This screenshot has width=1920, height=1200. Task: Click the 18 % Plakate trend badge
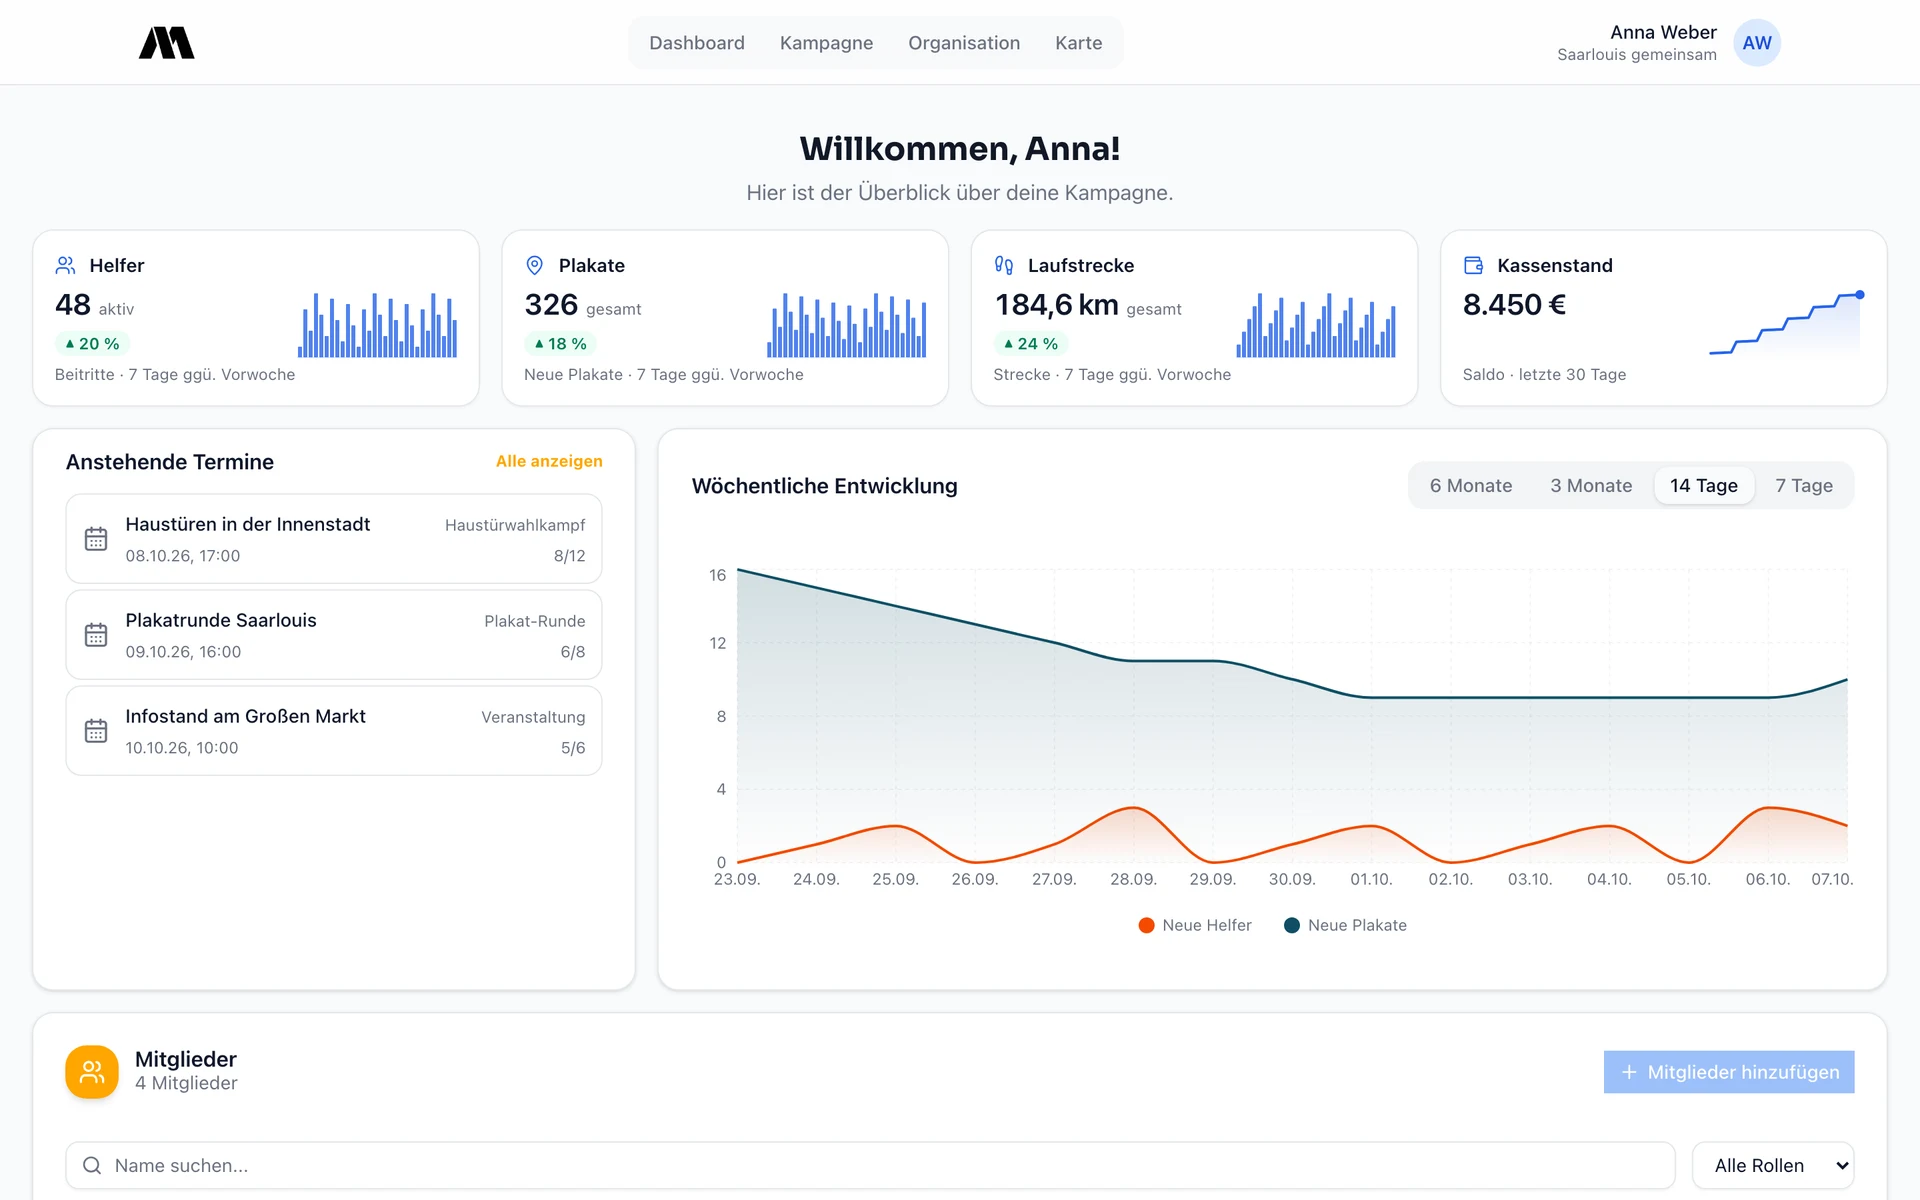(560, 344)
